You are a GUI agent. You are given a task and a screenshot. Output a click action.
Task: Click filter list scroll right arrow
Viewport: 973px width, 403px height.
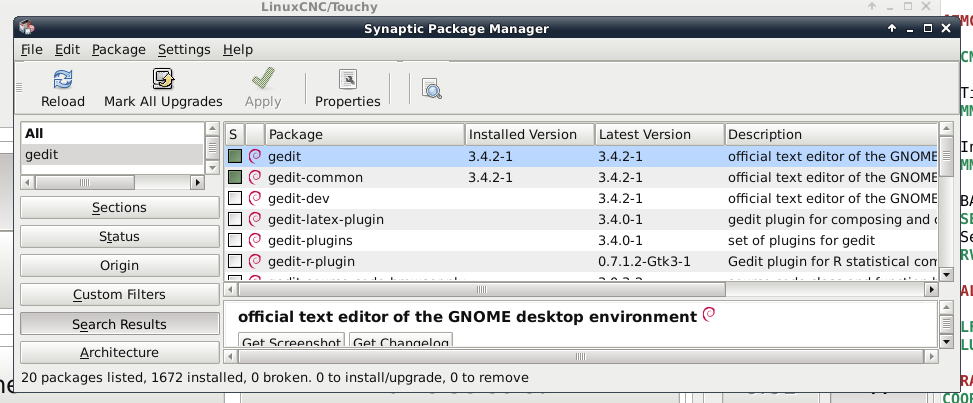coord(197,183)
